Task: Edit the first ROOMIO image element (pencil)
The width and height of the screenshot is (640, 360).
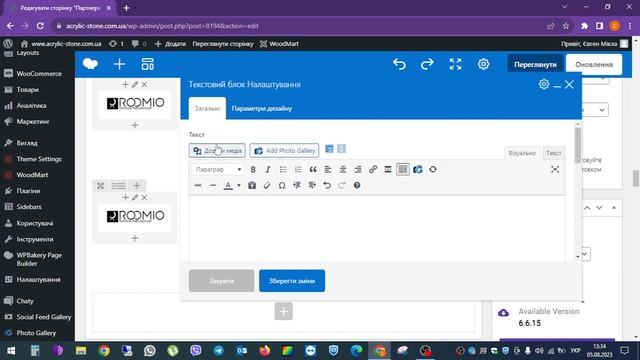Action: 135,84
